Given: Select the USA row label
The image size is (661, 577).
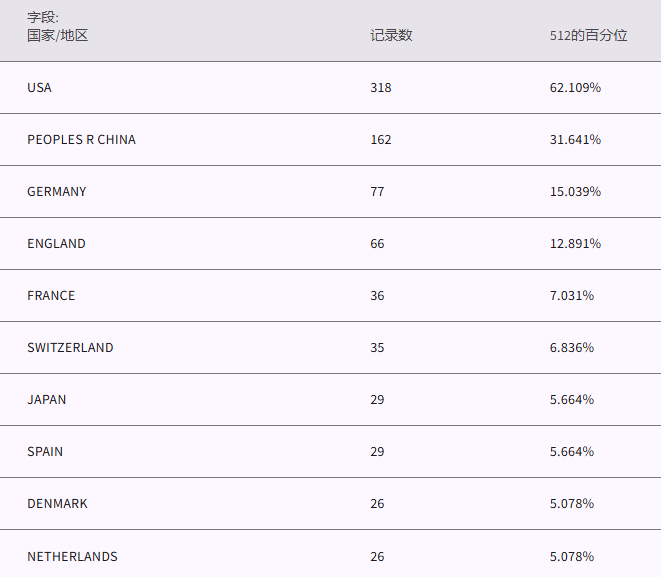Looking at the screenshot, I should (39, 88).
